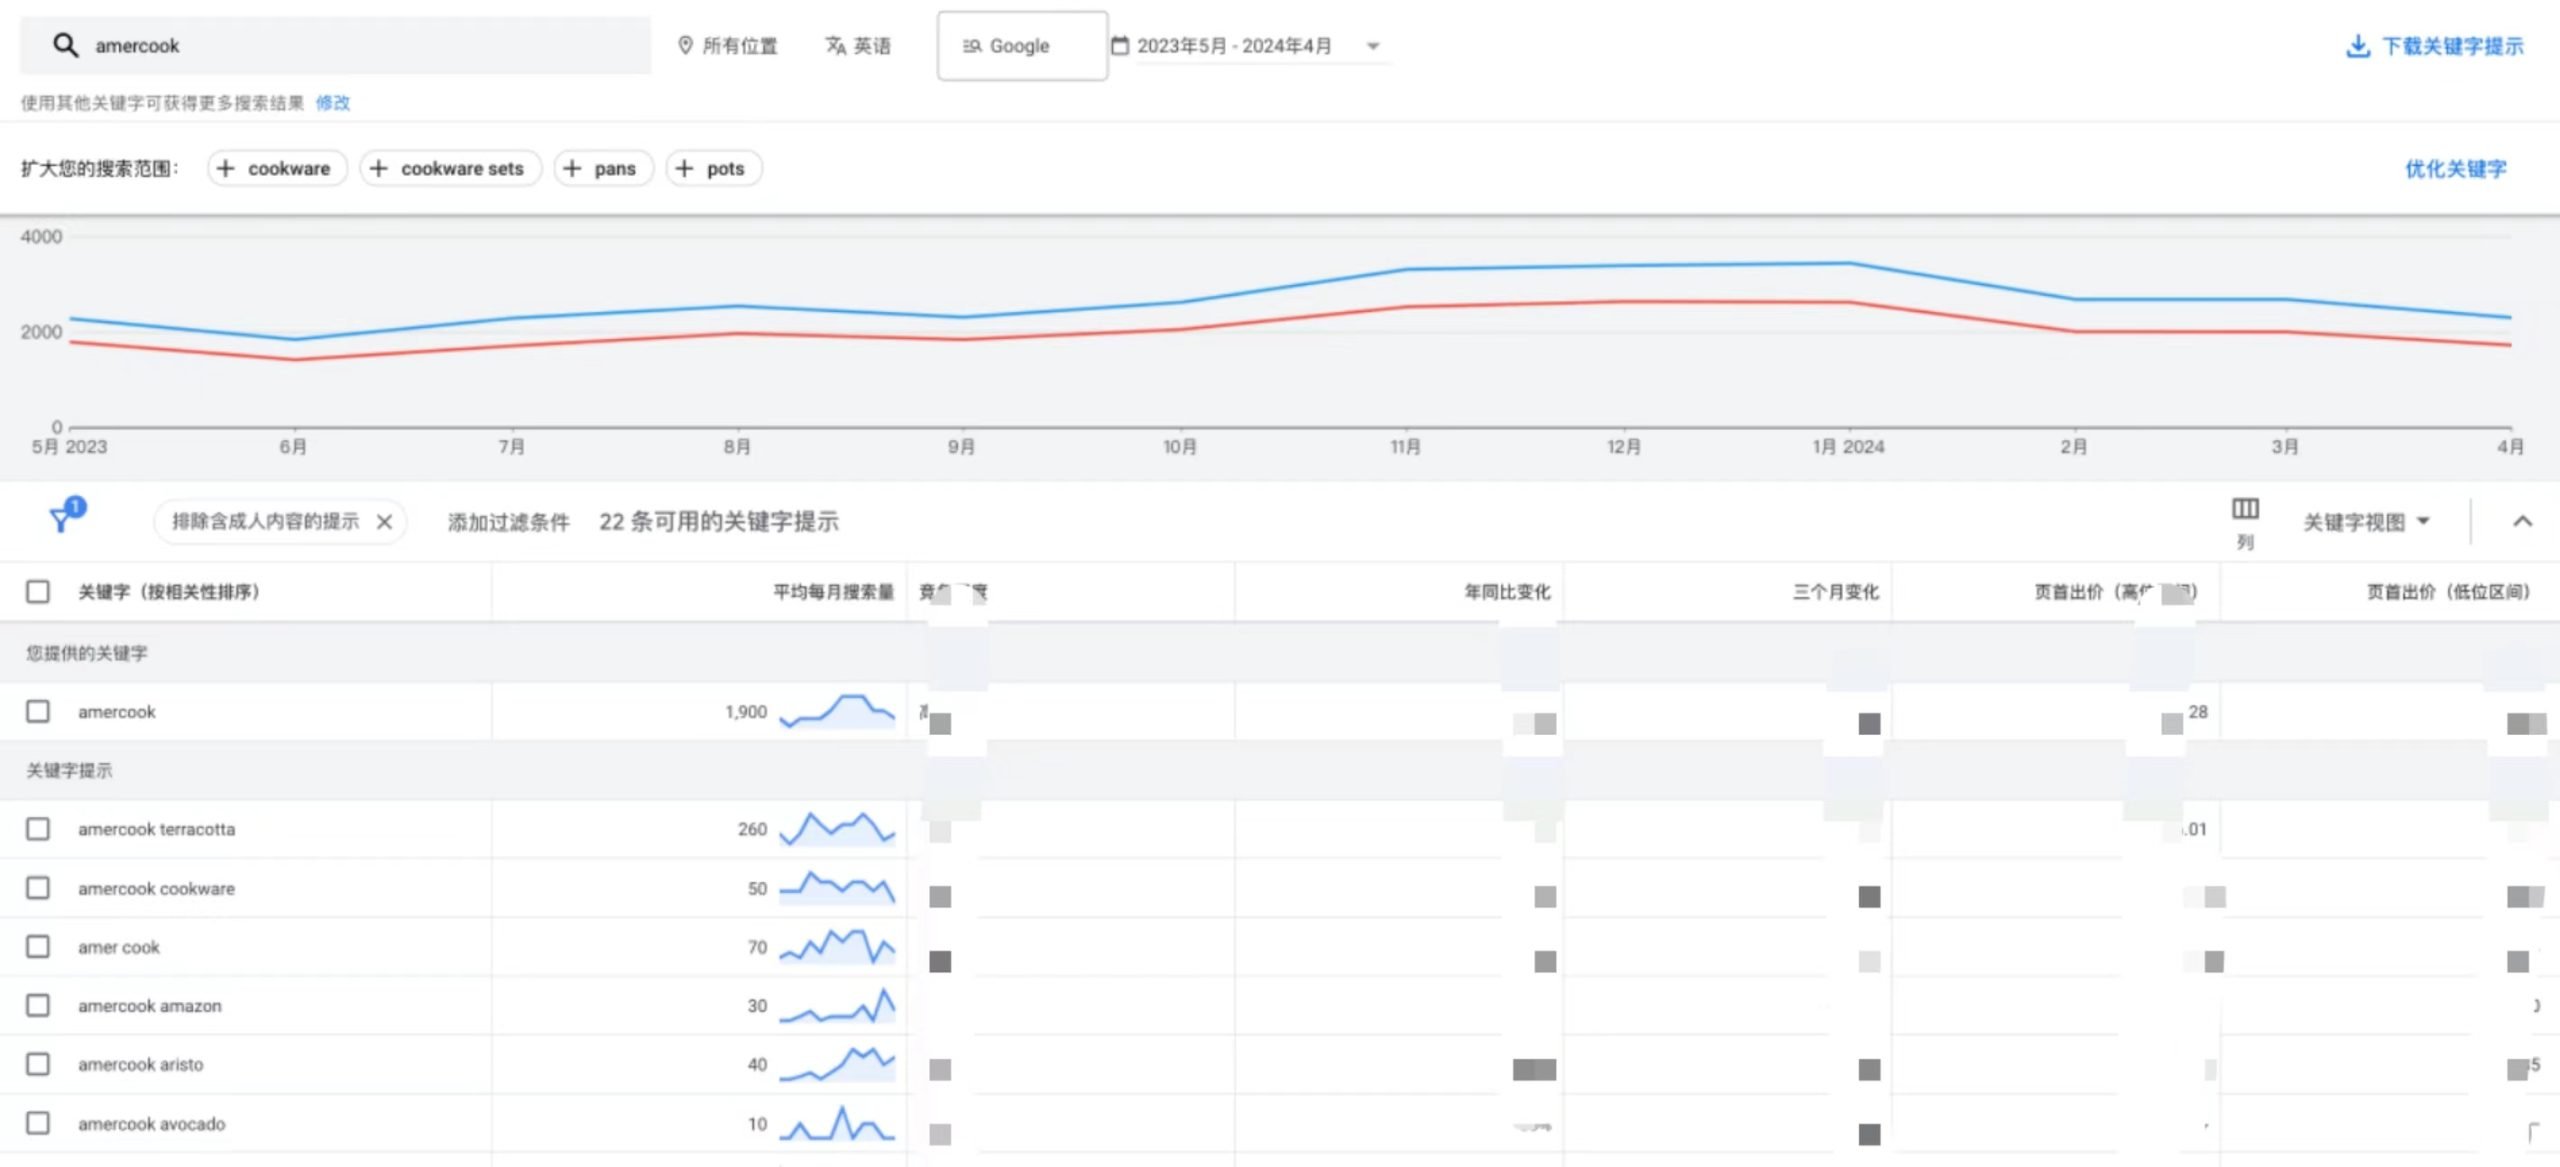Click the download keyword ideas icon
This screenshot has height=1167, width=2560.
(x=2358, y=46)
